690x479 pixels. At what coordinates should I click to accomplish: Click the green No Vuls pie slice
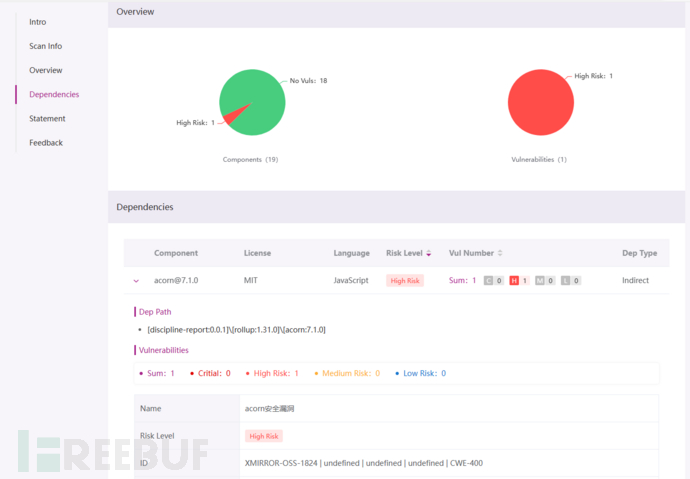pyautogui.click(x=260, y=95)
